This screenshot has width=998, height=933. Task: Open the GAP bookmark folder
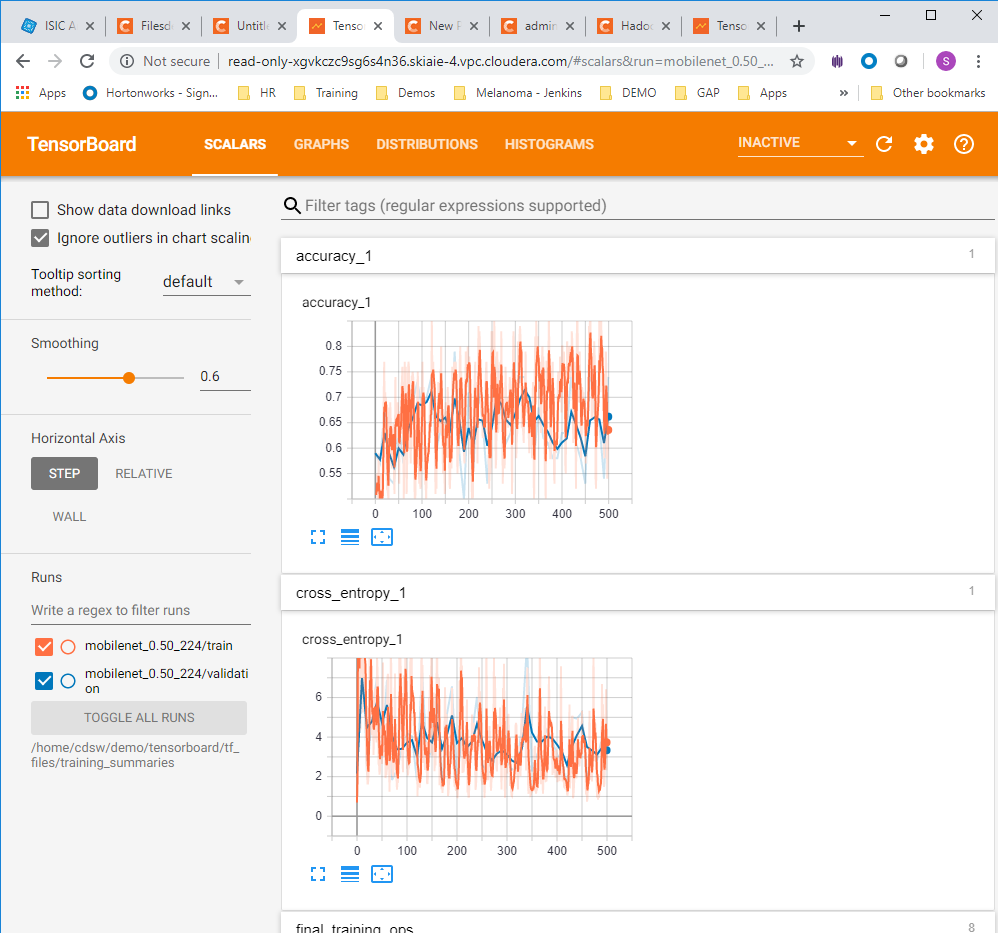coord(698,93)
